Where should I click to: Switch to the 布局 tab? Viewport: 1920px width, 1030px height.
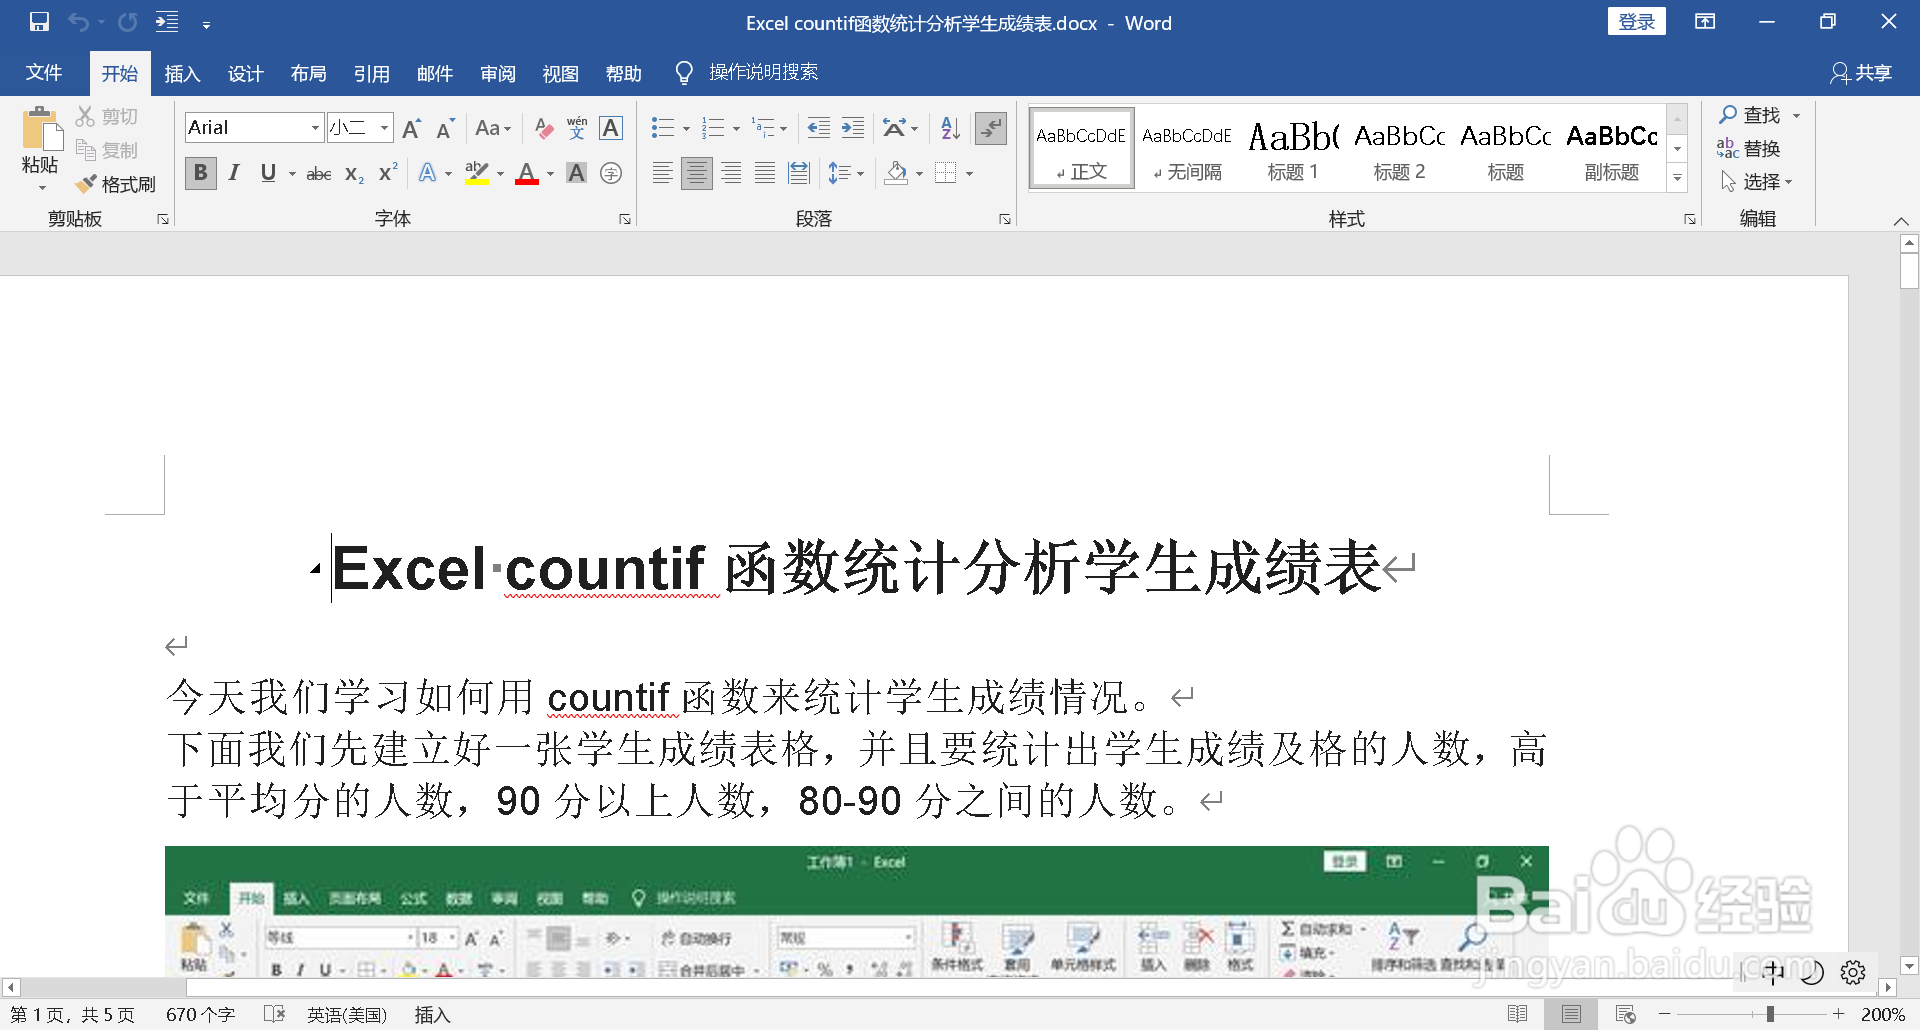point(308,73)
